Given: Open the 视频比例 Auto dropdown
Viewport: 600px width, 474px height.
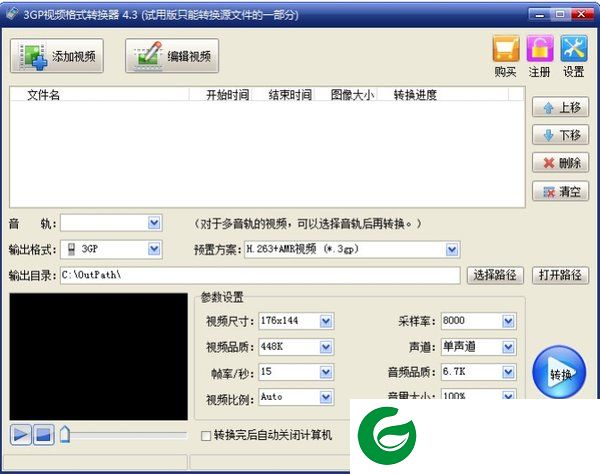Looking at the screenshot, I should point(326,397).
